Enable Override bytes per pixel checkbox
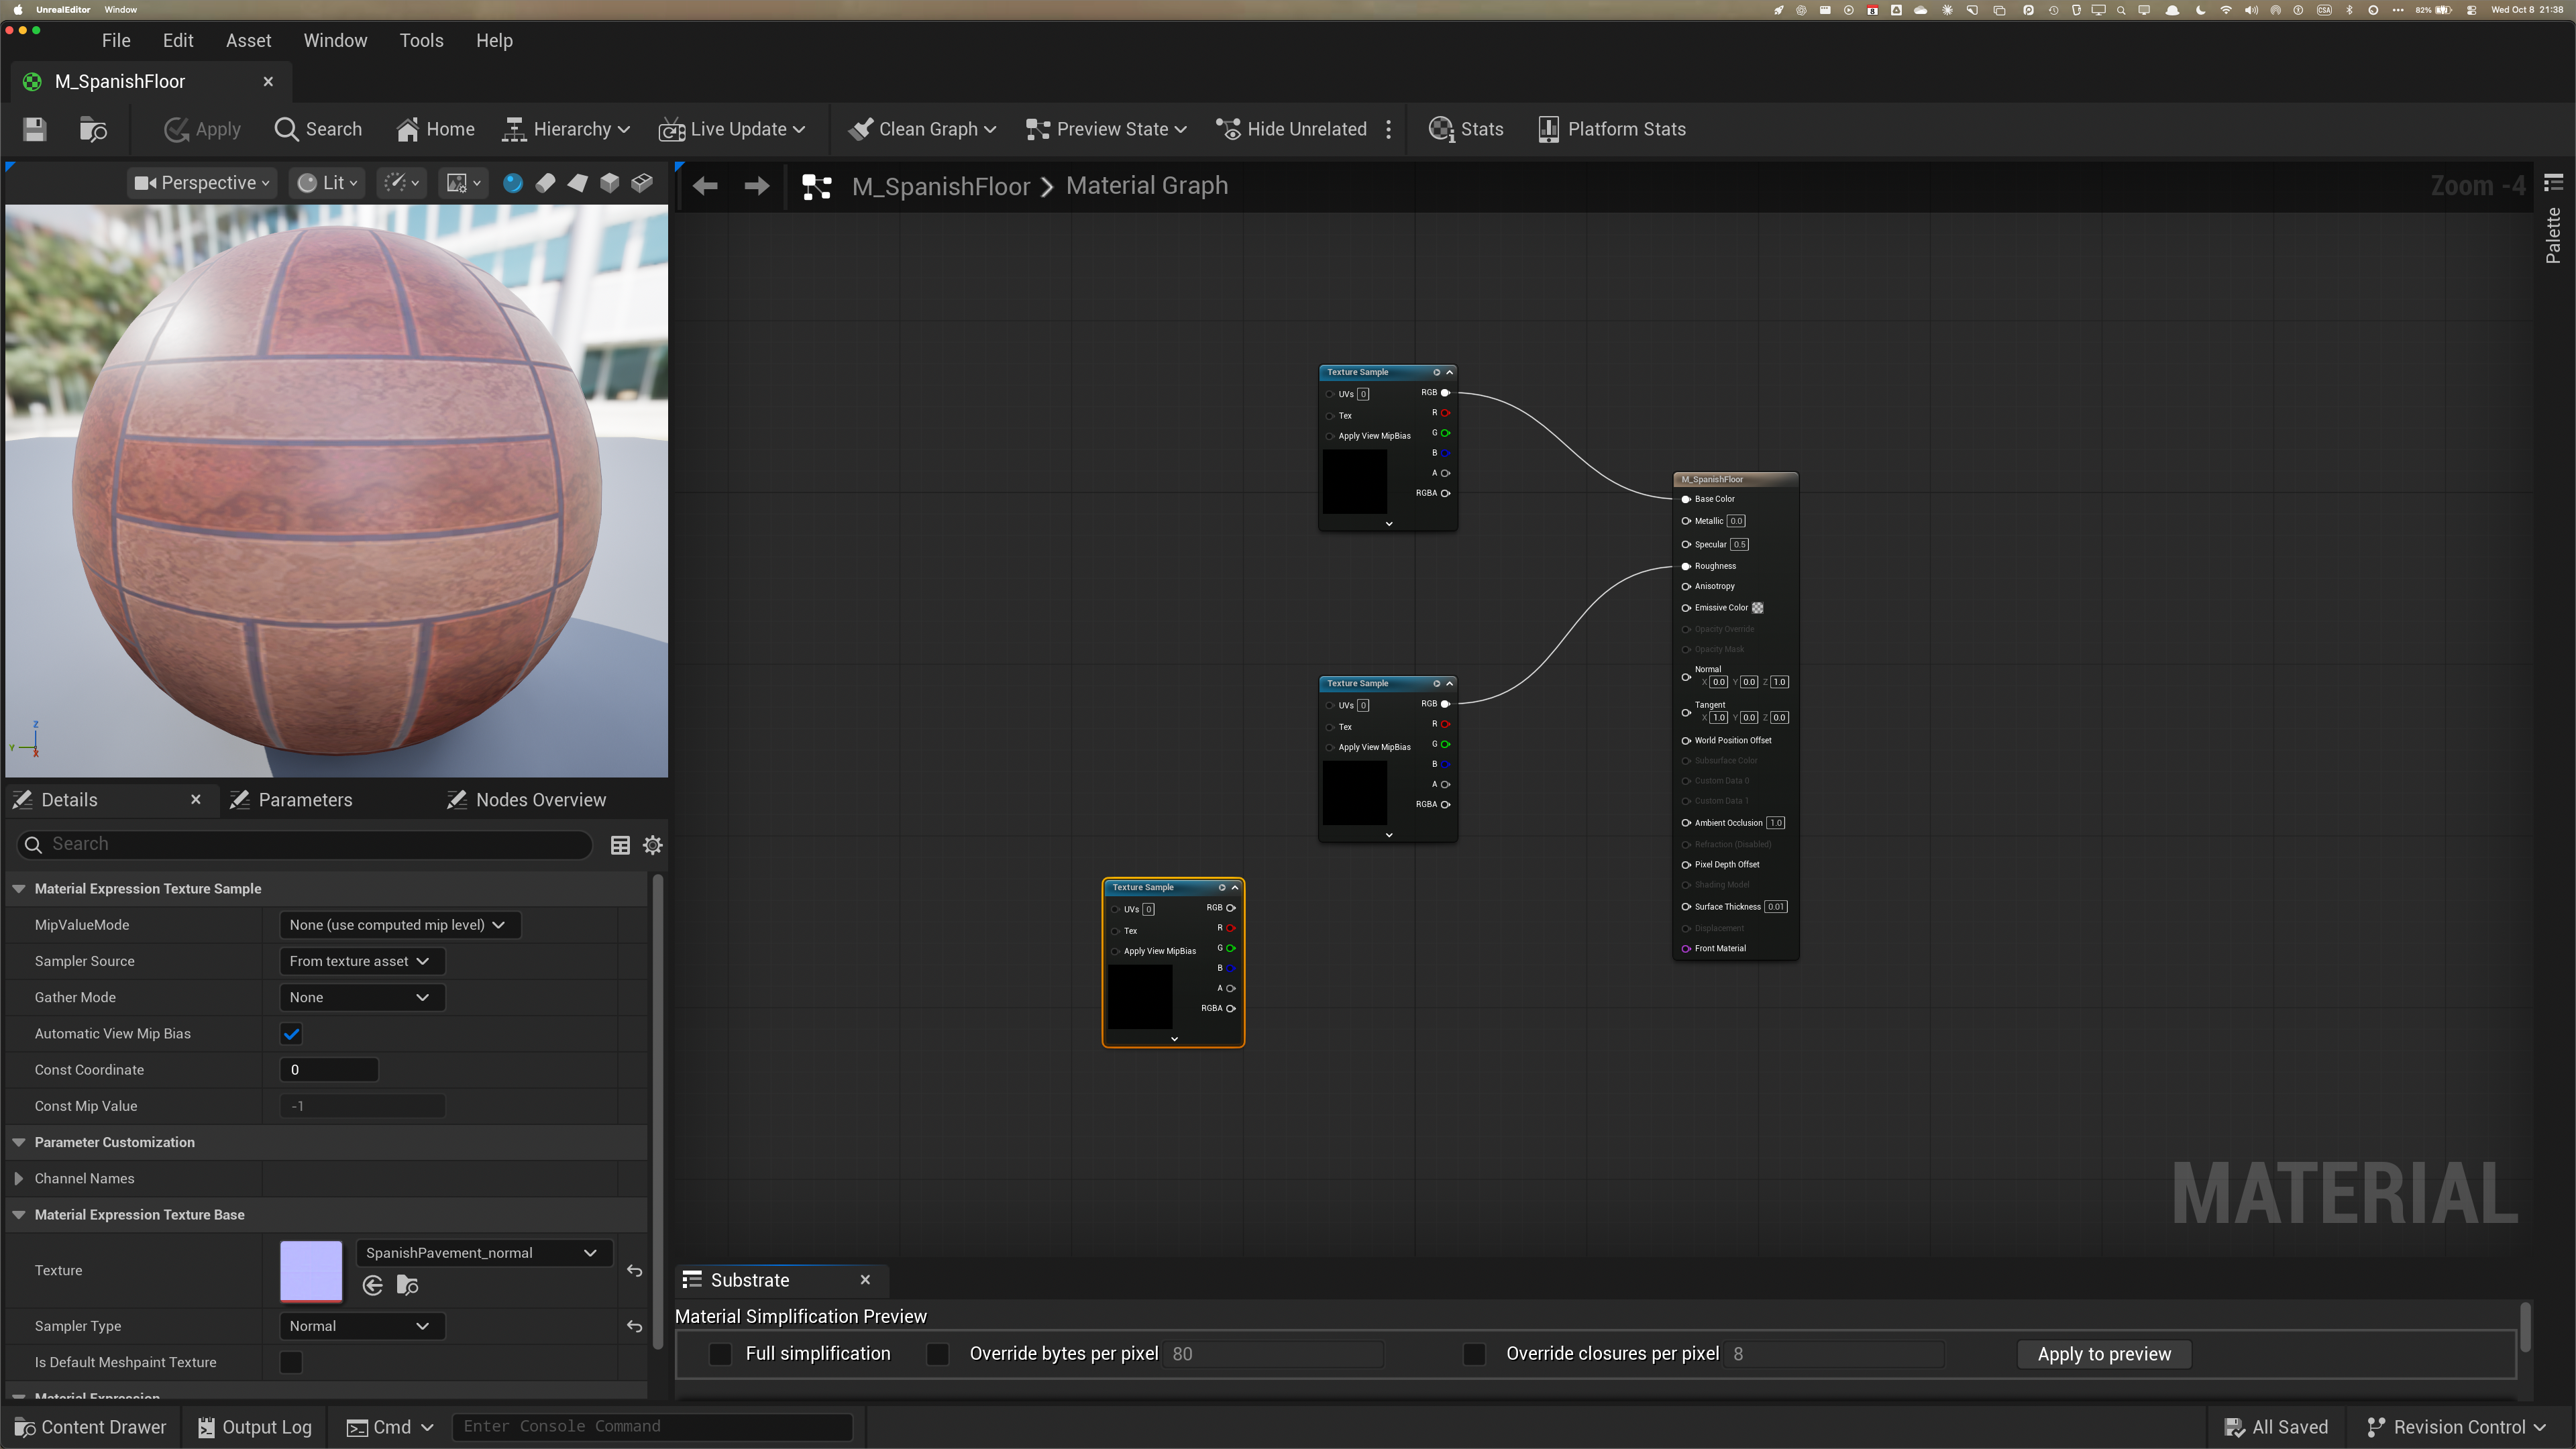 937,1354
